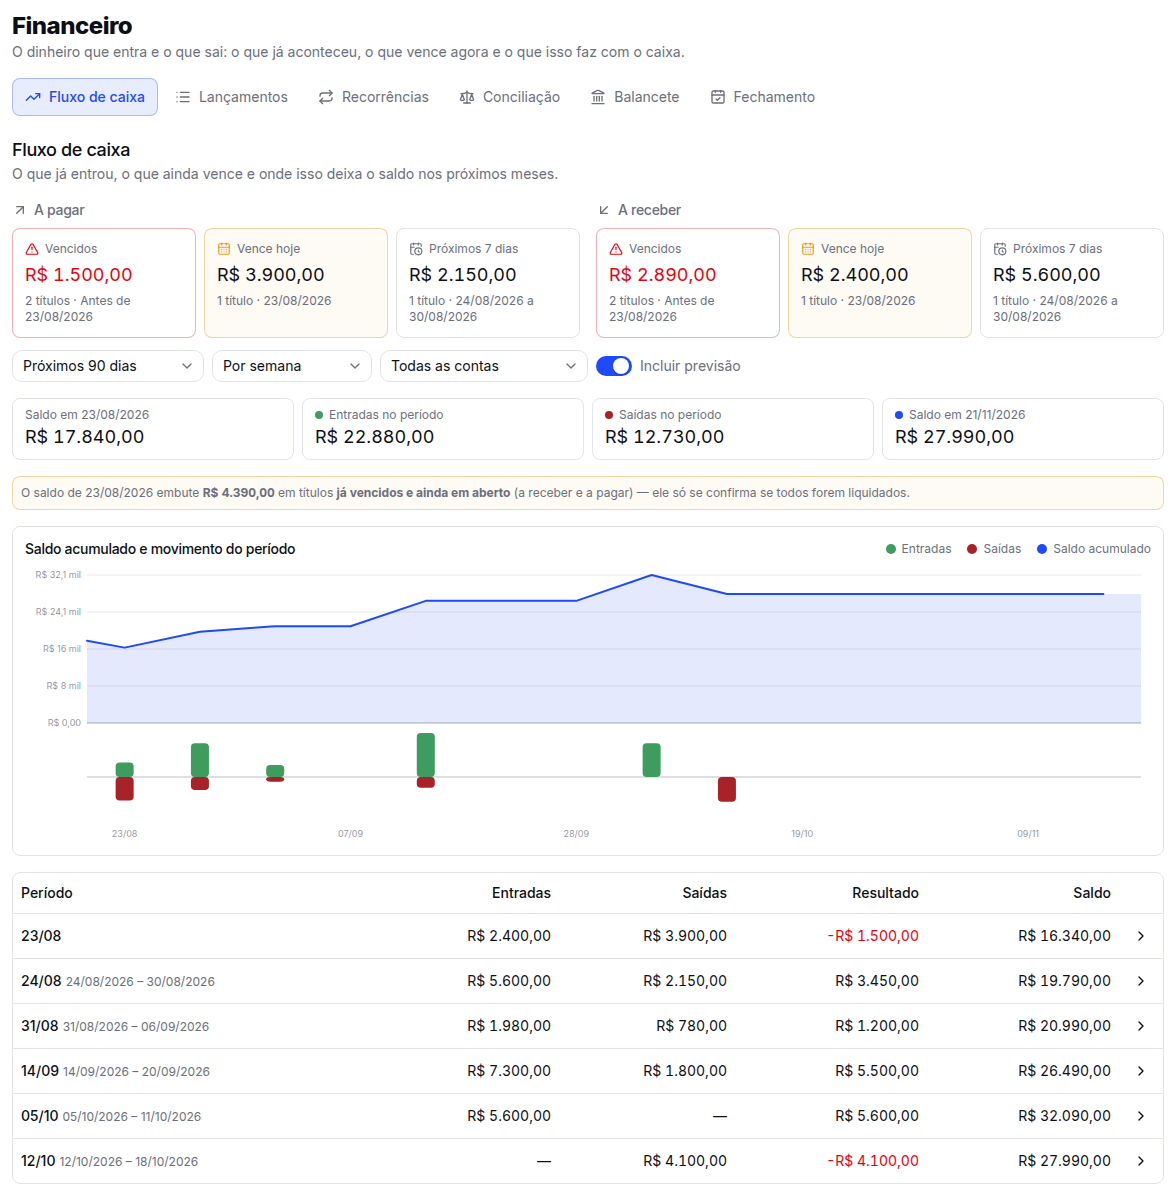The height and width of the screenshot is (1192, 1174).
Task: Click the Saldo column header
Action: [x=1092, y=893]
